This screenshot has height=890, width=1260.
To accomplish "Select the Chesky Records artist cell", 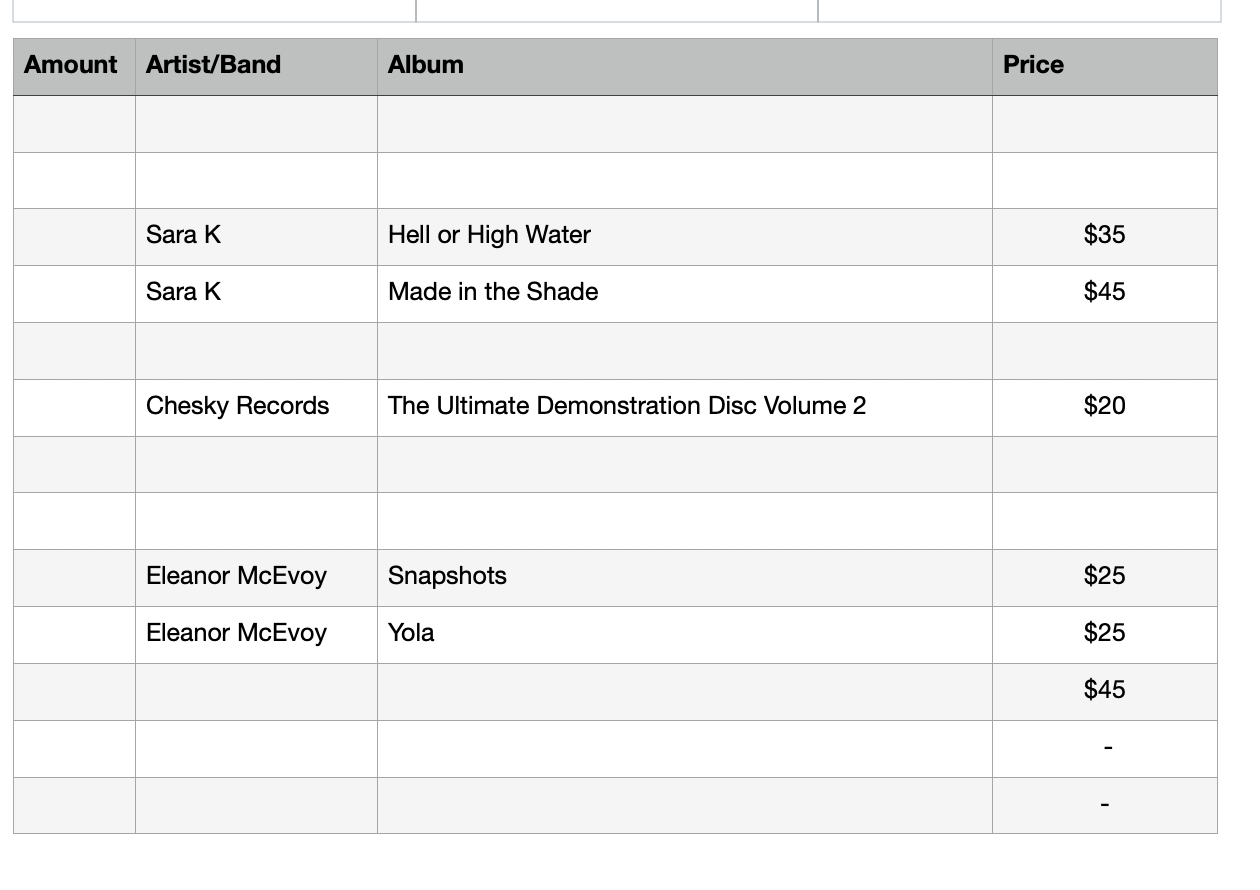I will [256, 408].
